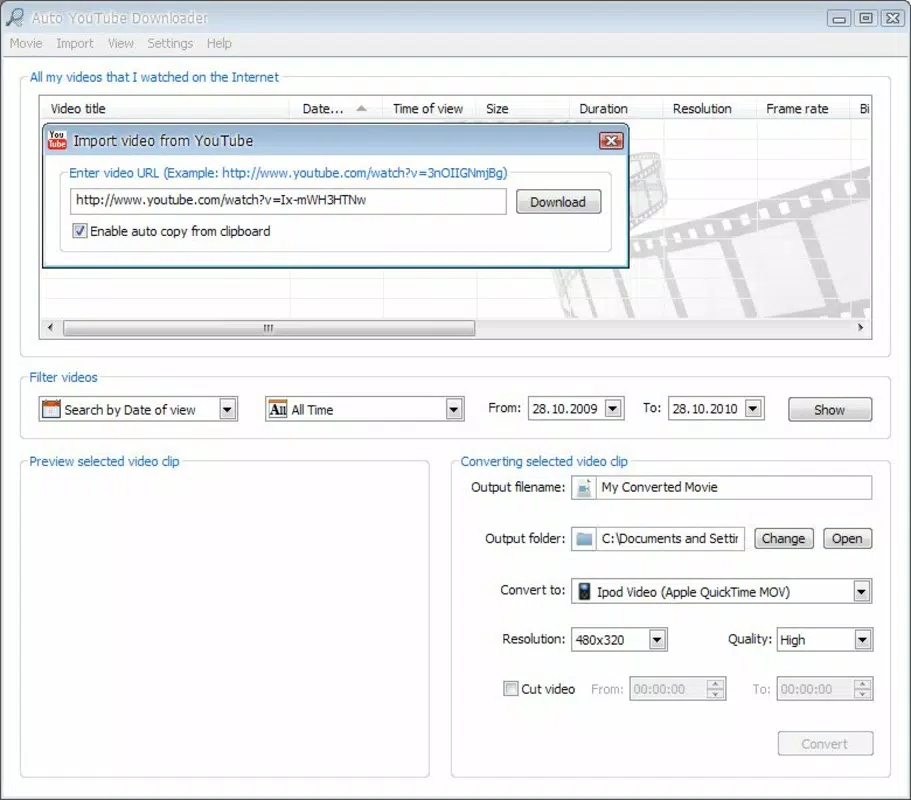
Task: Click the Show button in Filter videos
Action: coord(830,410)
